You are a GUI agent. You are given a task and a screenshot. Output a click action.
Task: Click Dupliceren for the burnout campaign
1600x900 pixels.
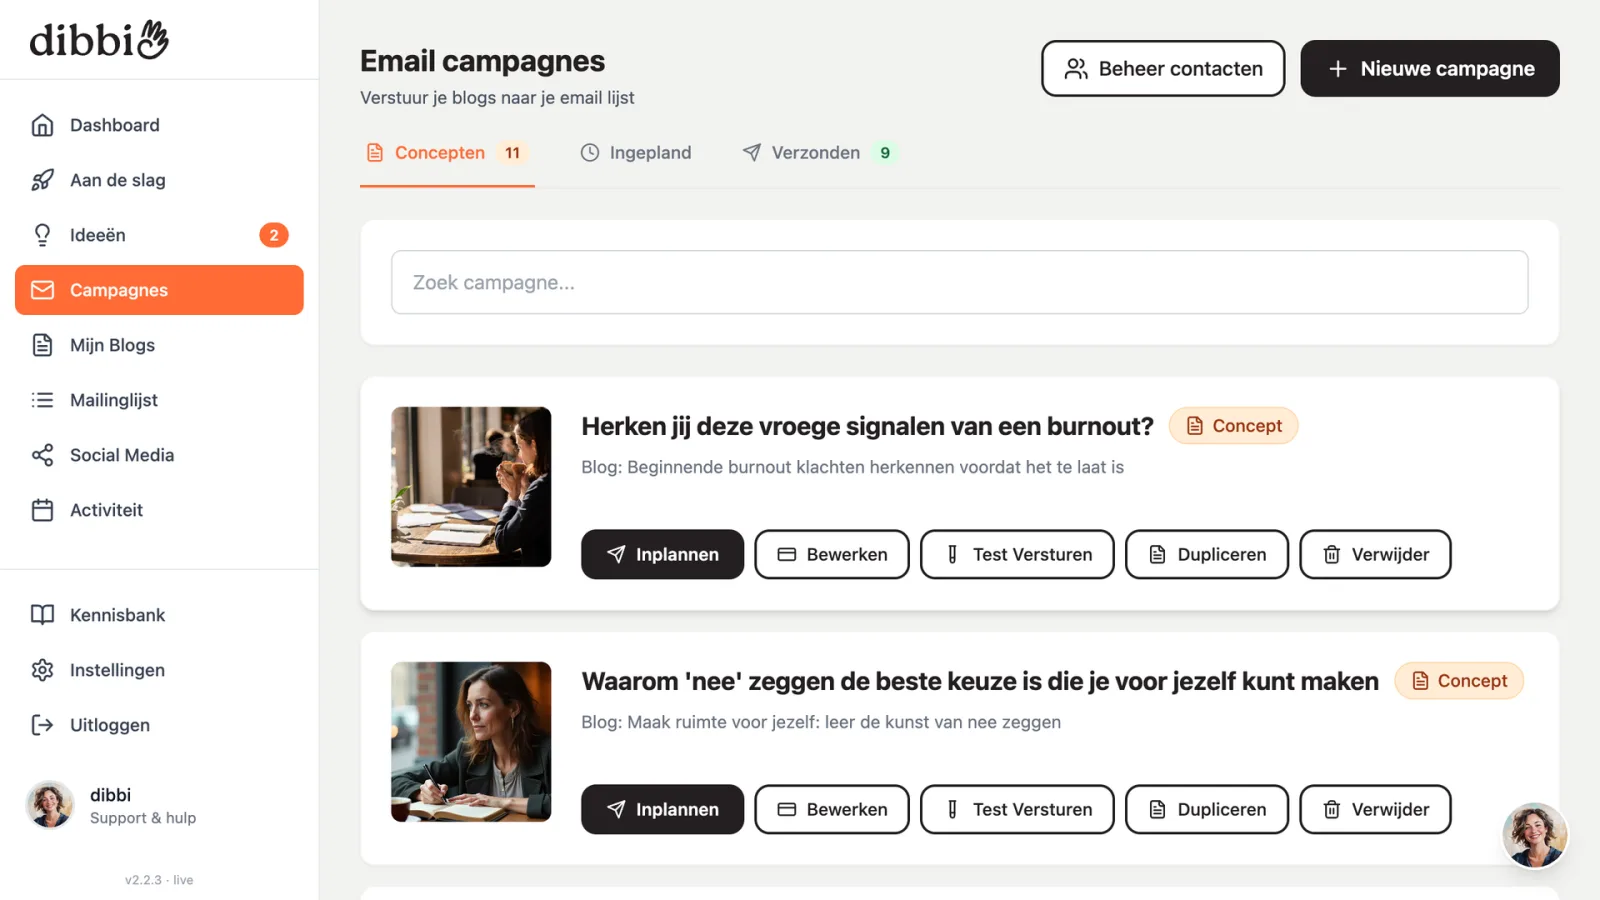point(1207,554)
